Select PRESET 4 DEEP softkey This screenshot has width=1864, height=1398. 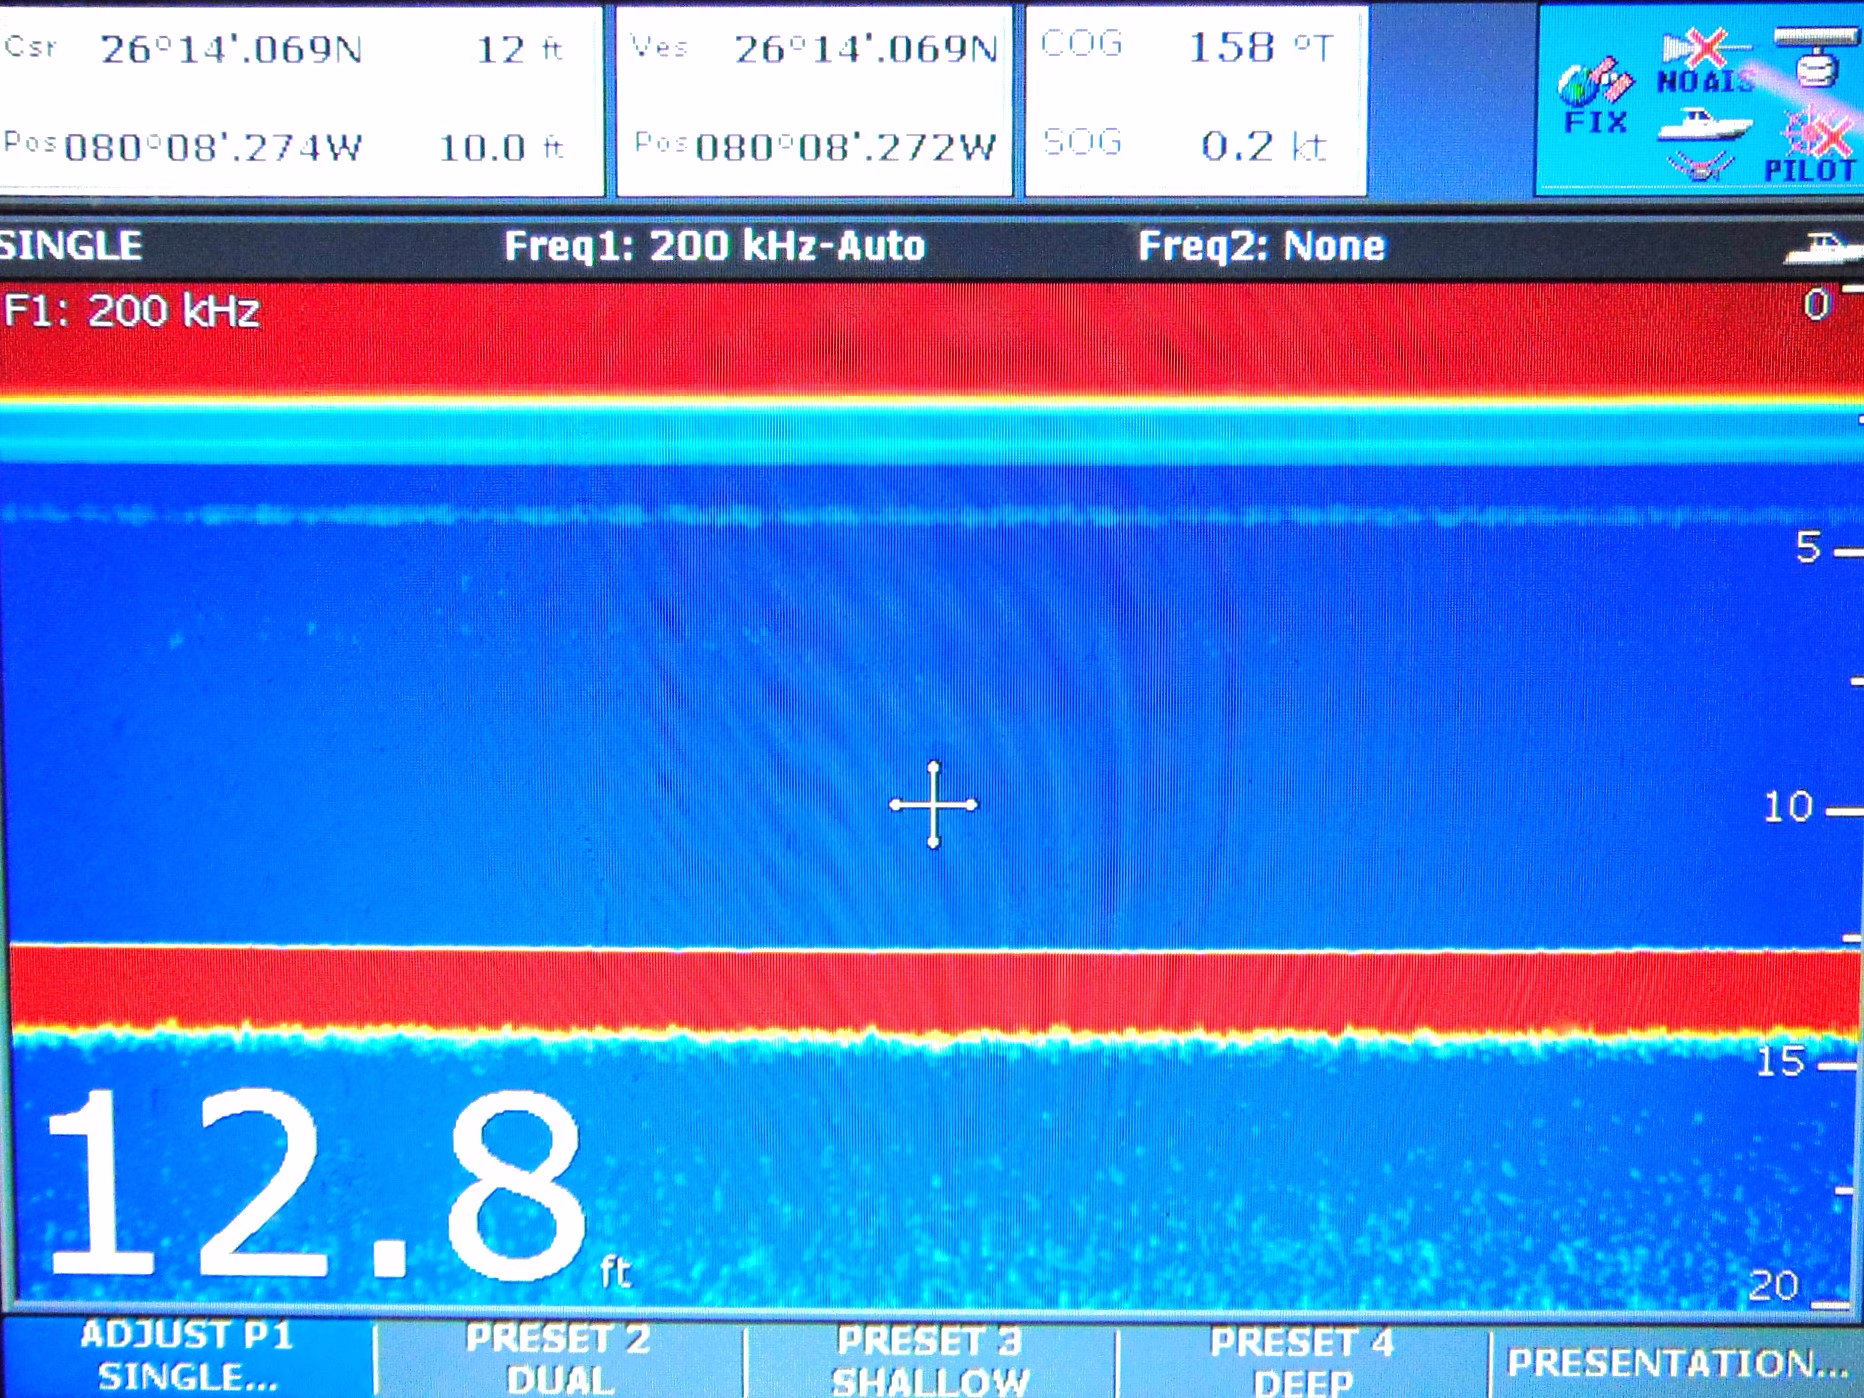tap(1302, 1361)
